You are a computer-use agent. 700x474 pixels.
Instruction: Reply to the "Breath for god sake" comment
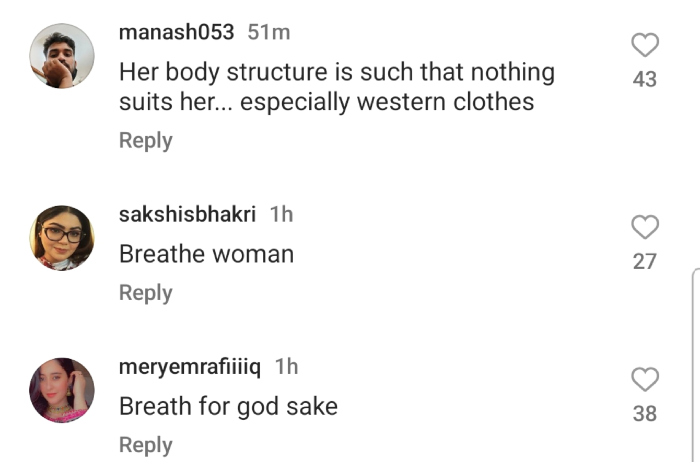tap(146, 444)
